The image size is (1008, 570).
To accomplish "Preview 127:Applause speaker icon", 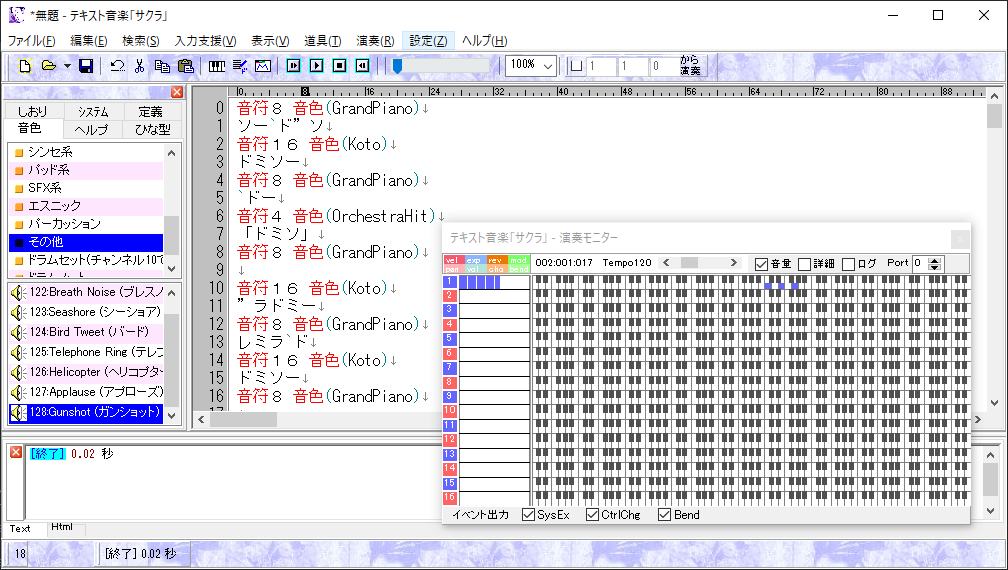I will (18, 392).
